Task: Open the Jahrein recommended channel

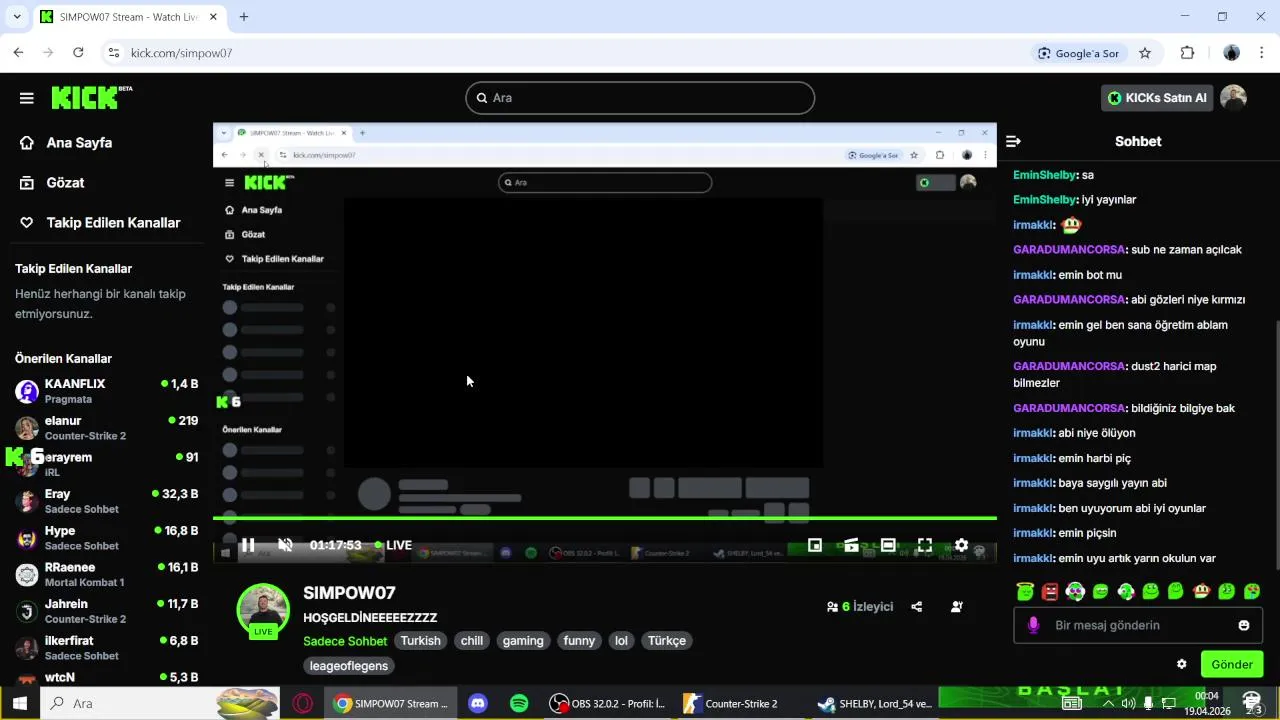Action: click(106, 611)
